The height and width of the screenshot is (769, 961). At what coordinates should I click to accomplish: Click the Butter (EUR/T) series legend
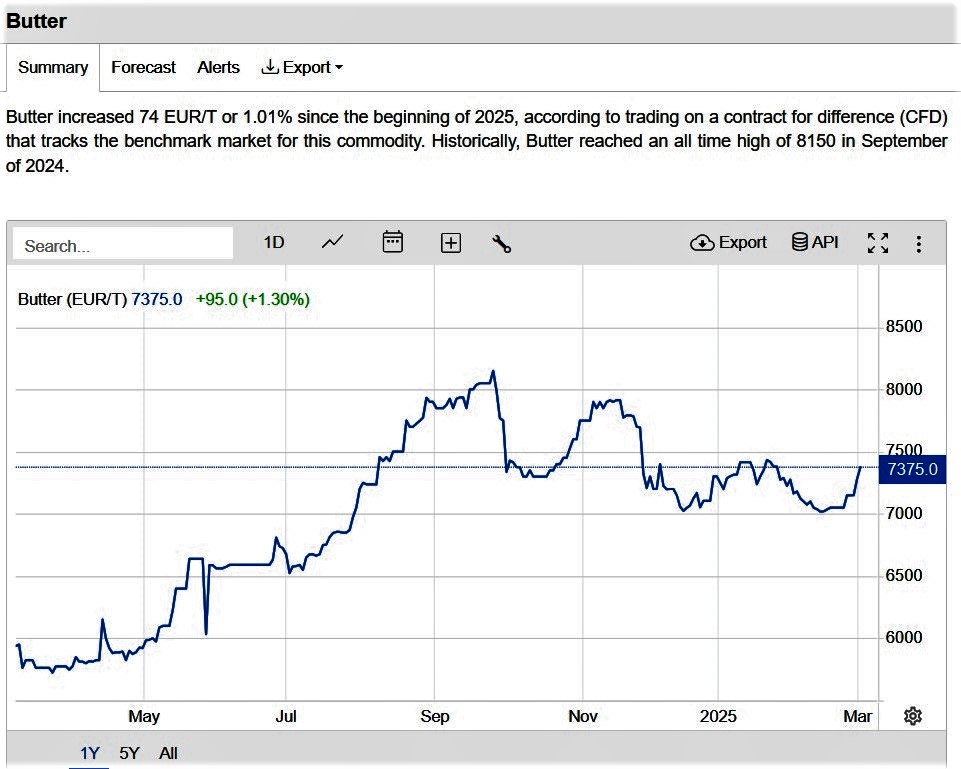tap(72, 299)
